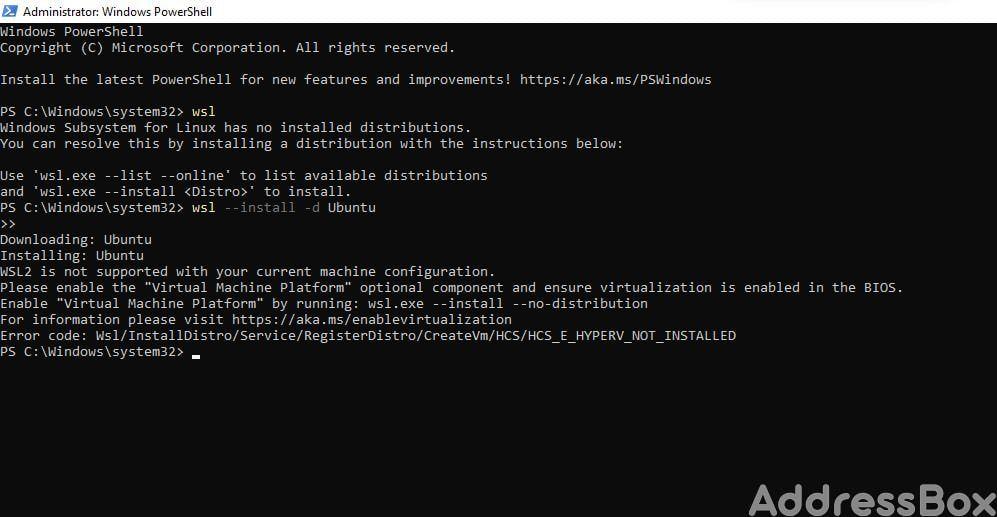Click the AddressBox watermark logo
Screen dimensions: 997x517
pyautogui.click(x=872, y=500)
